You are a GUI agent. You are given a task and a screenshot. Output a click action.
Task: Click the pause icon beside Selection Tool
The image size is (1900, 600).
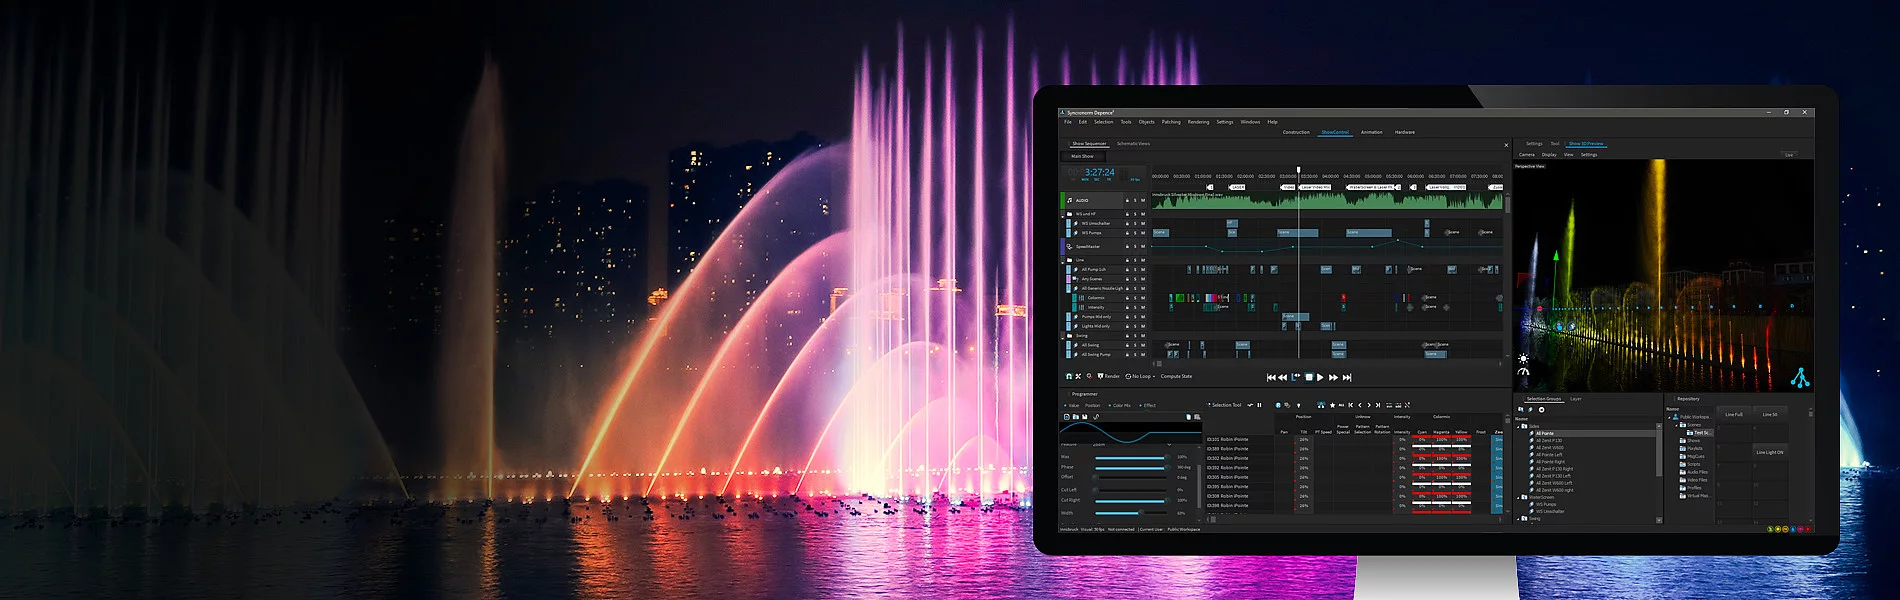pos(1259,405)
